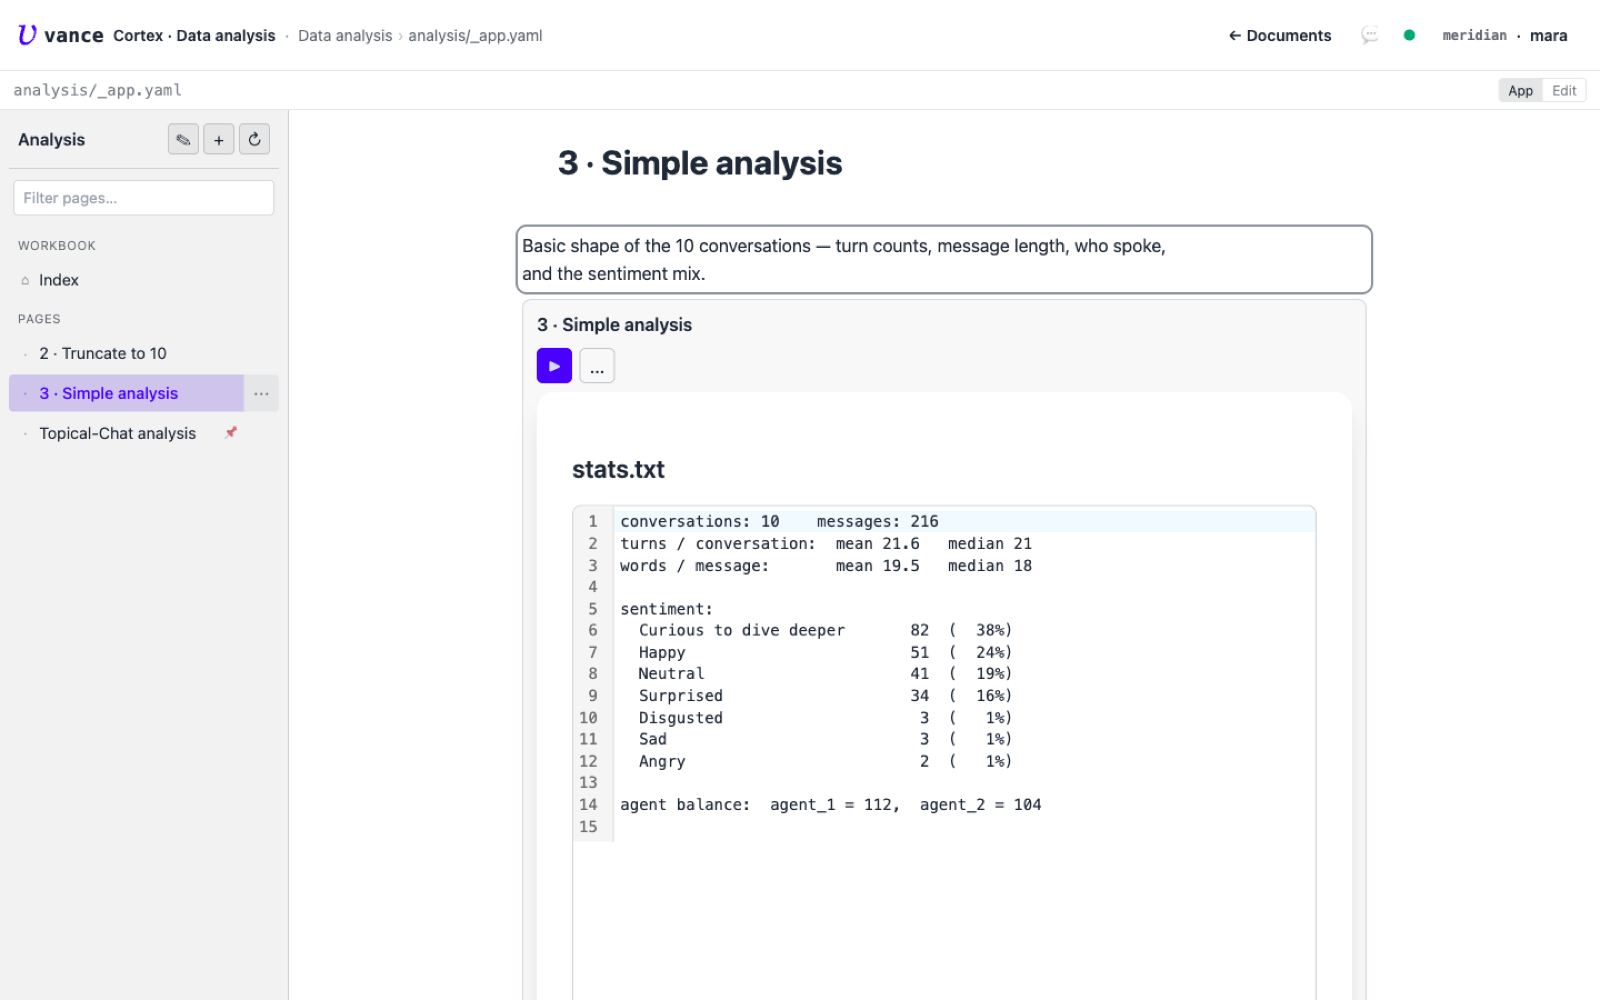Focus the Filter pages input
The width and height of the screenshot is (1600, 1000).
point(143,198)
